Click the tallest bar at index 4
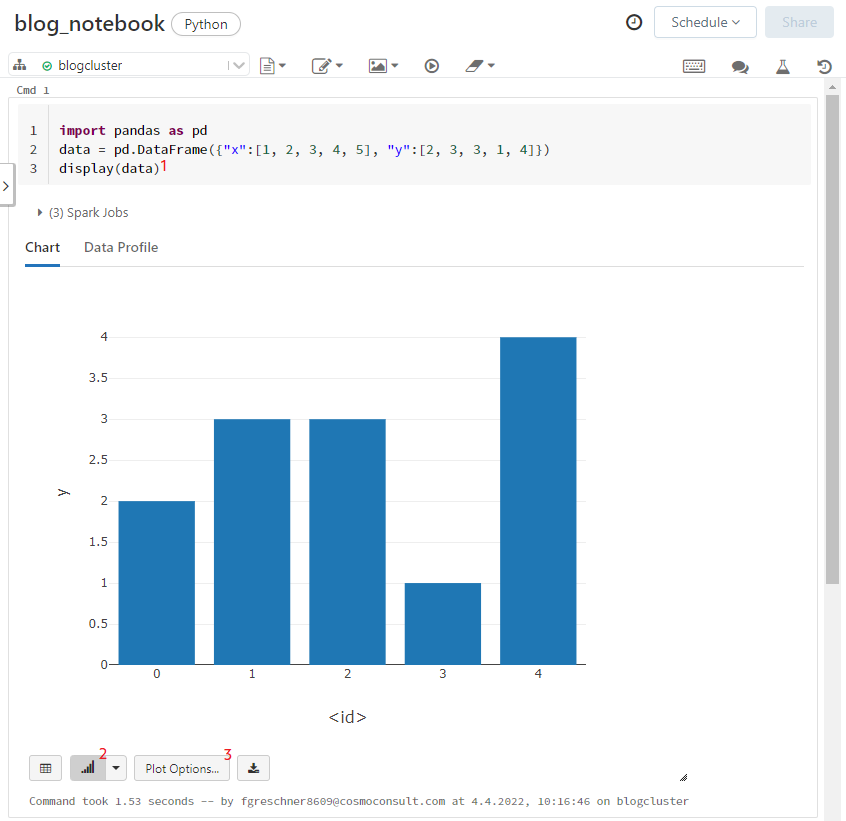This screenshot has height=821, width=846. click(538, 501)
